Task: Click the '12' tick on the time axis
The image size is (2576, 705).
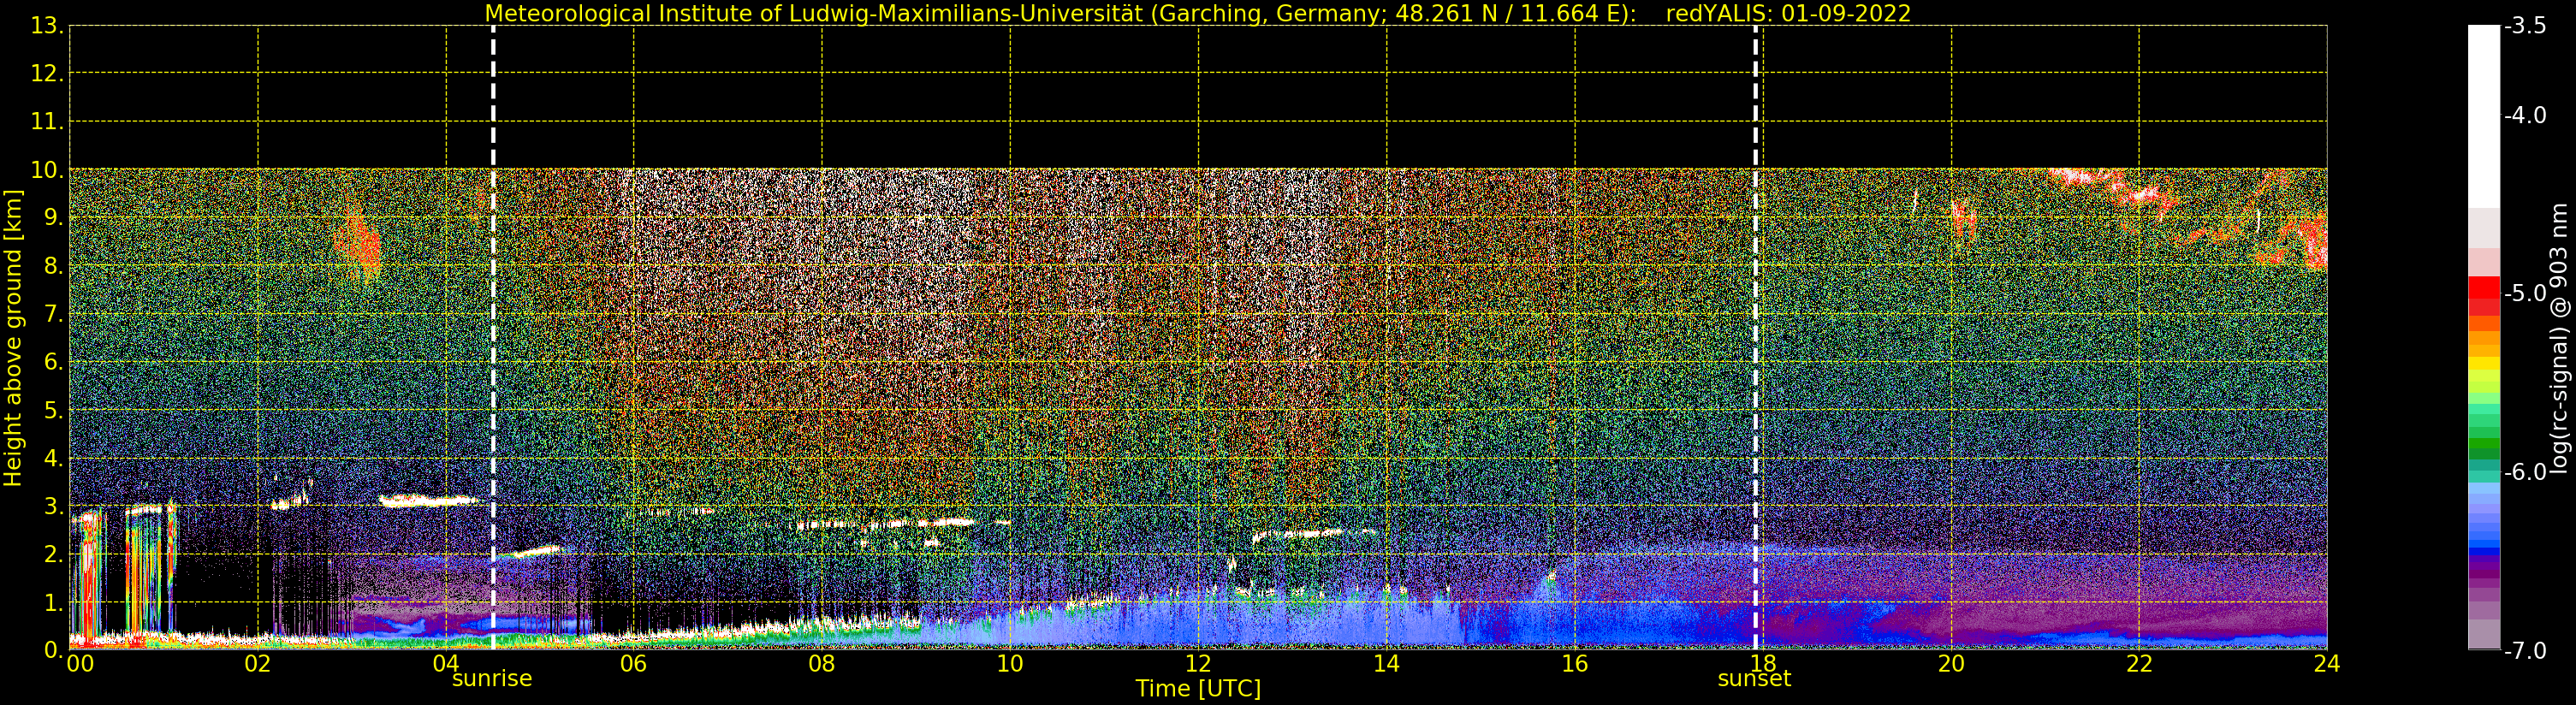Action: (1198, 664)
